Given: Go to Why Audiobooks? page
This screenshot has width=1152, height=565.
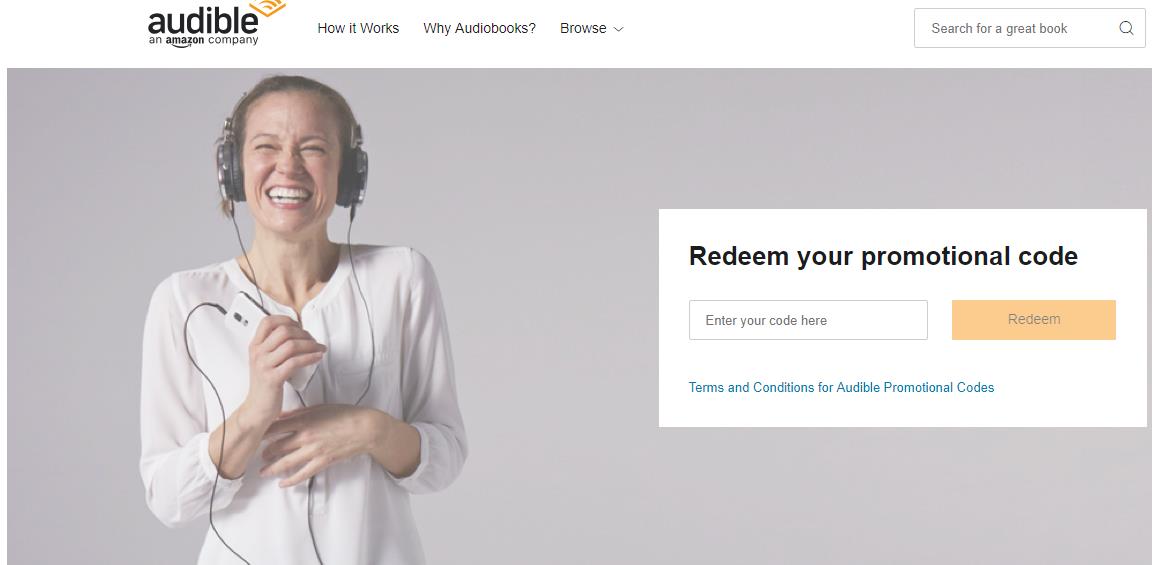Looking at the screenshot, I should tap(479, 28).
